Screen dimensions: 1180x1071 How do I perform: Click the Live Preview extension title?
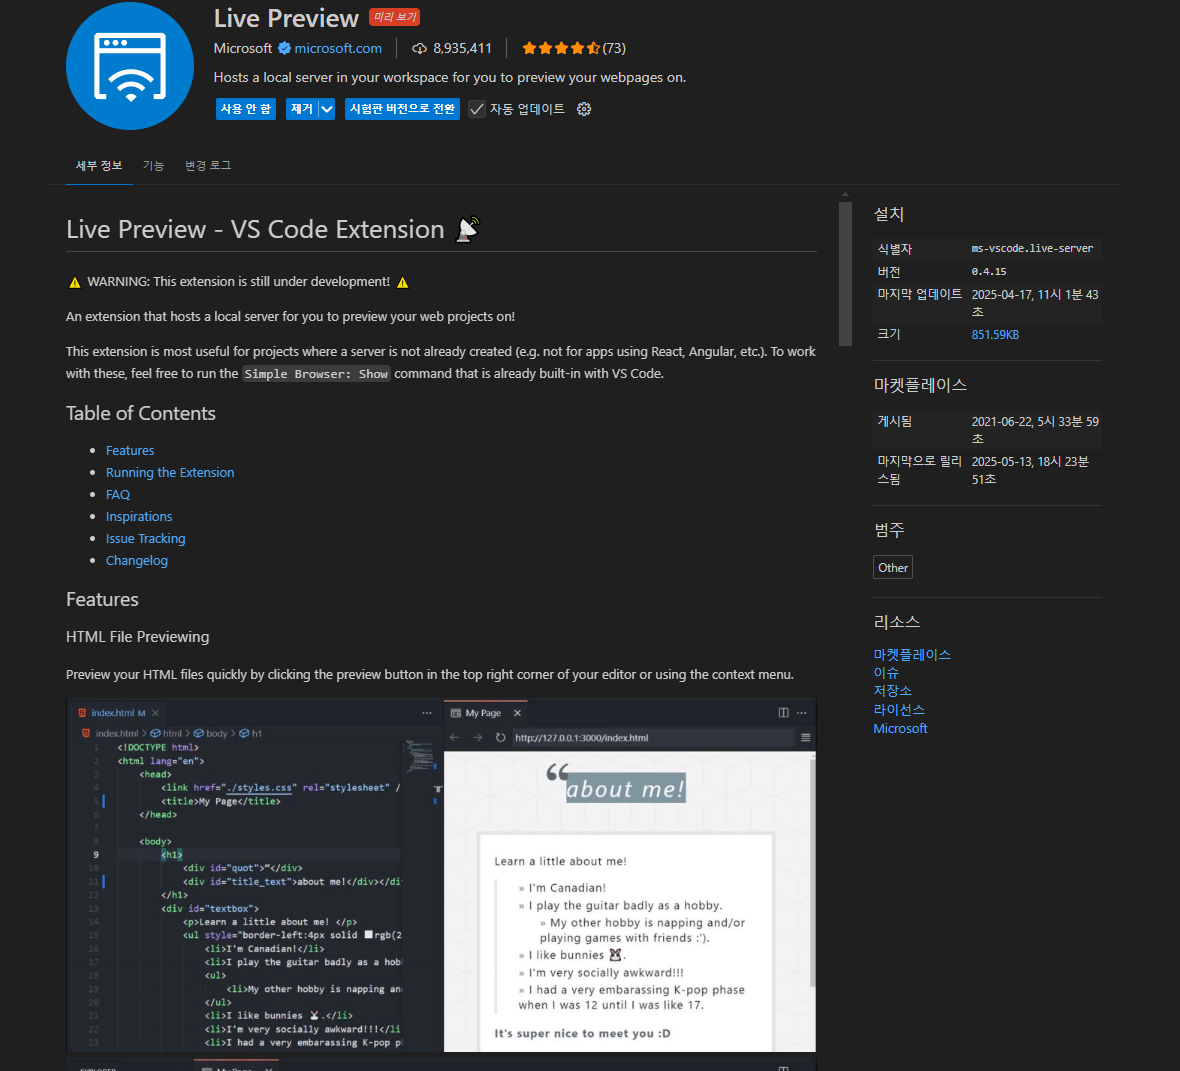click(x=286, y=18)
